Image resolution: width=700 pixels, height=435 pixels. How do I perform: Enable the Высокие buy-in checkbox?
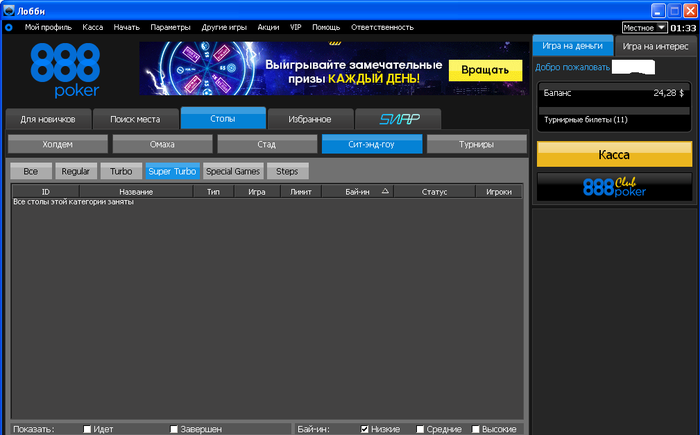pos(476,429)
